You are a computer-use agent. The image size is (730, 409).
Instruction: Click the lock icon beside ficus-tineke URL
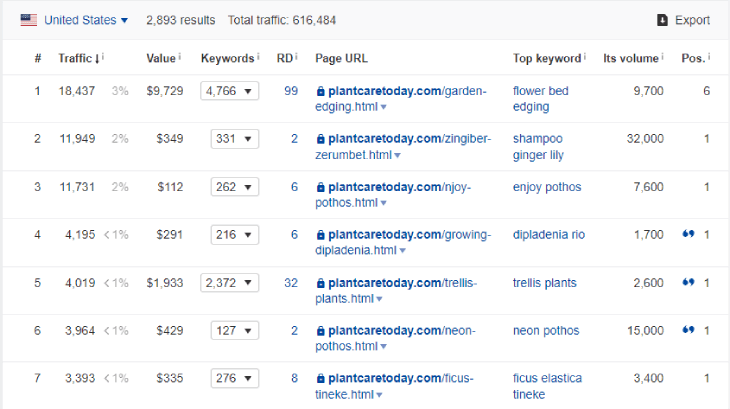tap(320, 378)
